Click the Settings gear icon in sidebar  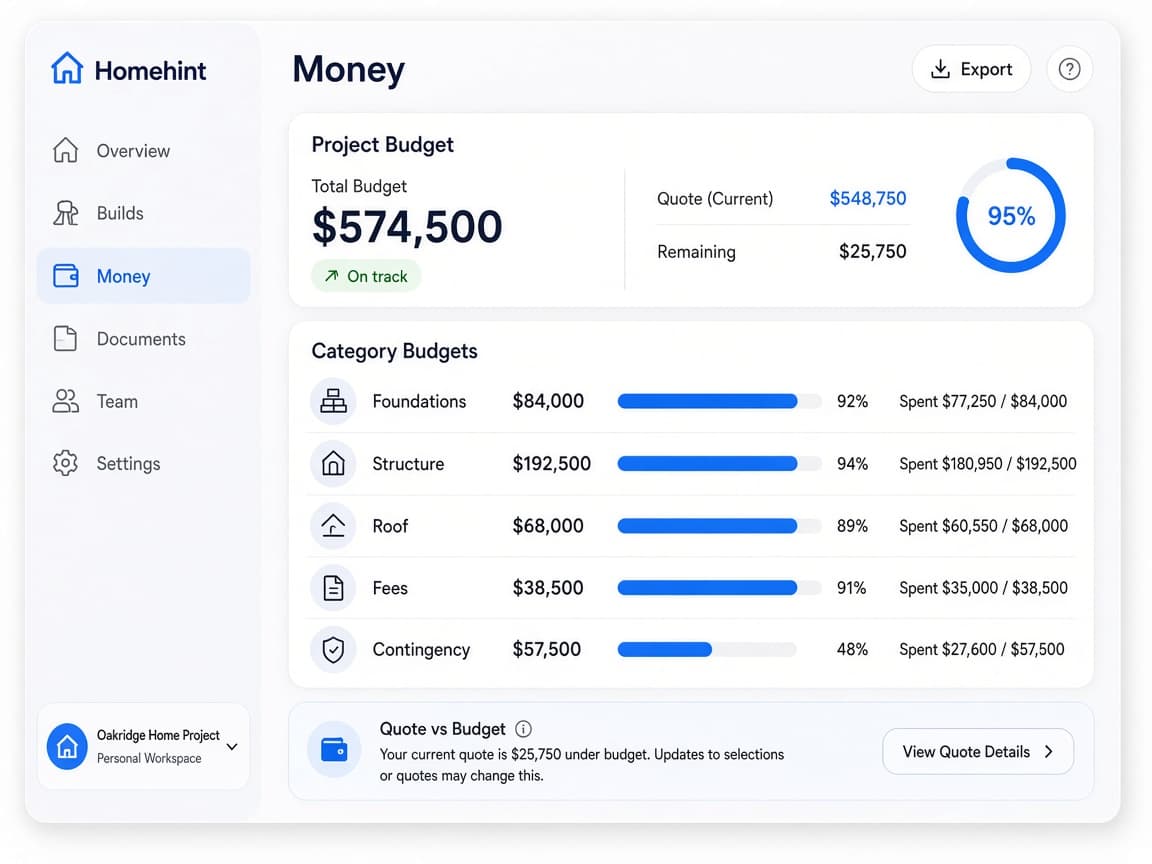65,464
